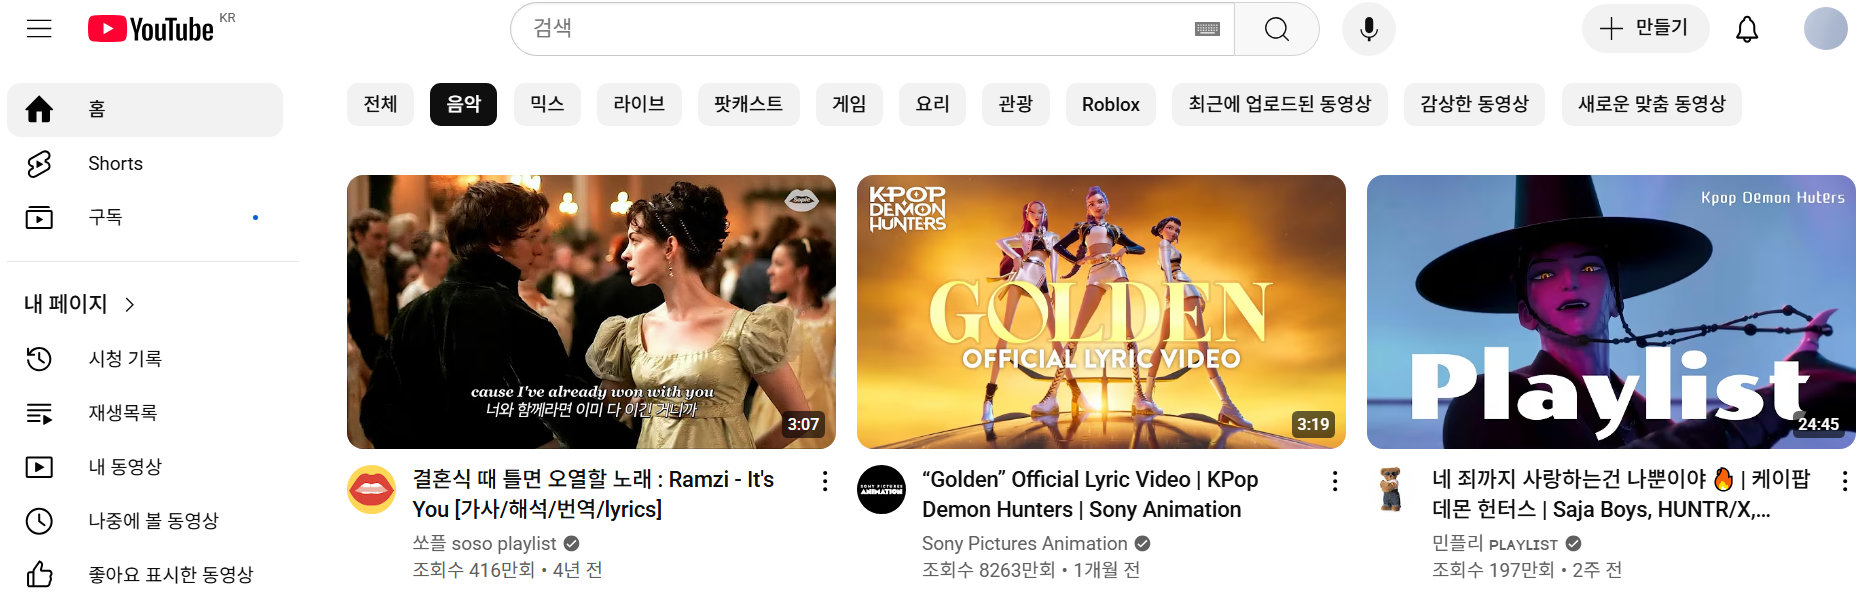Screen dimensions: 1868x616
Task: Click the text 조회수 197만회 • 2주 전
Action: coord(1527,570)
